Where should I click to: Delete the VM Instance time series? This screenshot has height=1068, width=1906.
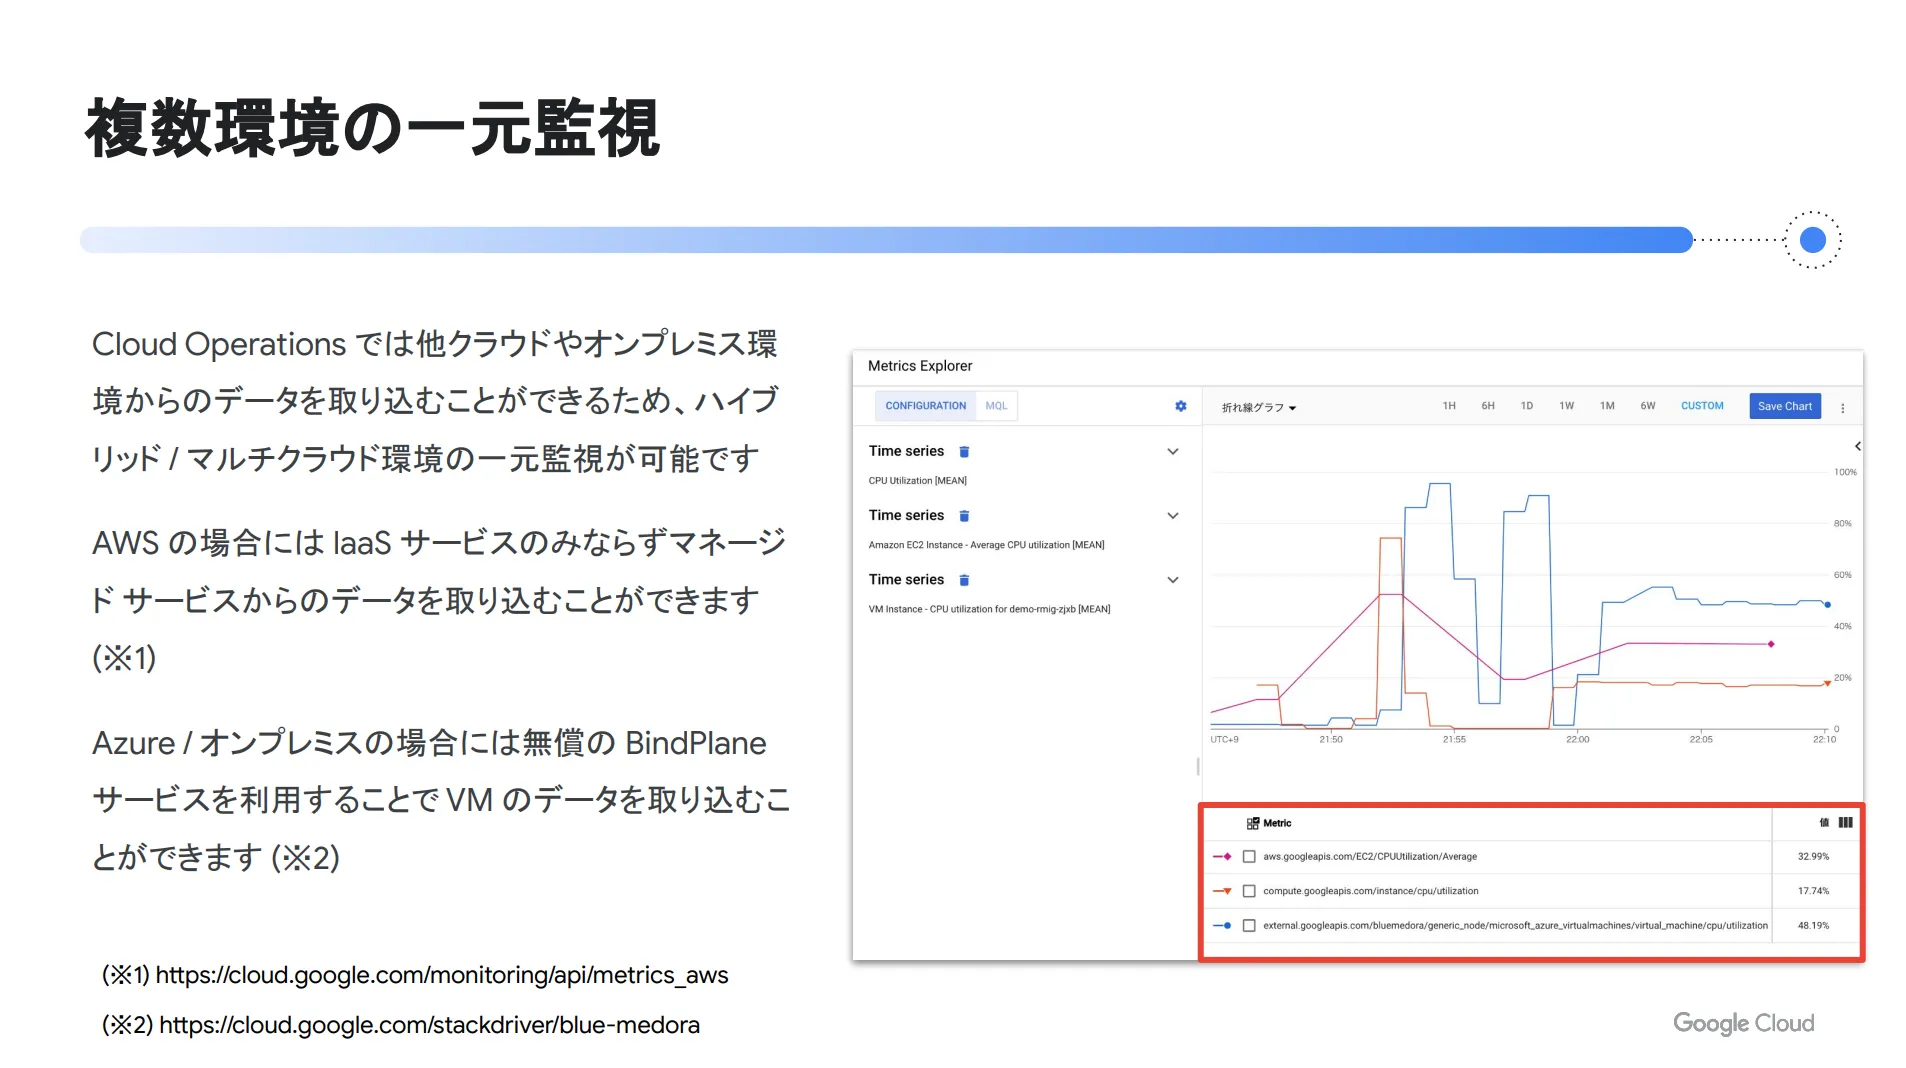(964, 580)
